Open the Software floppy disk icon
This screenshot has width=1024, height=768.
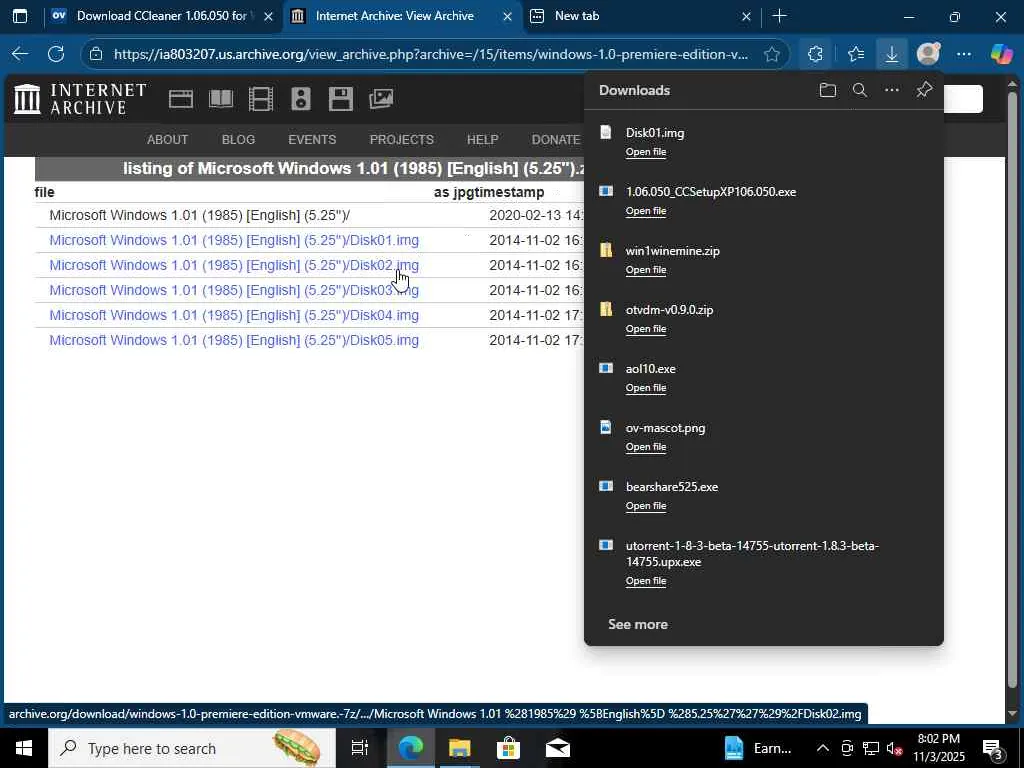click(x=340, y=99)
